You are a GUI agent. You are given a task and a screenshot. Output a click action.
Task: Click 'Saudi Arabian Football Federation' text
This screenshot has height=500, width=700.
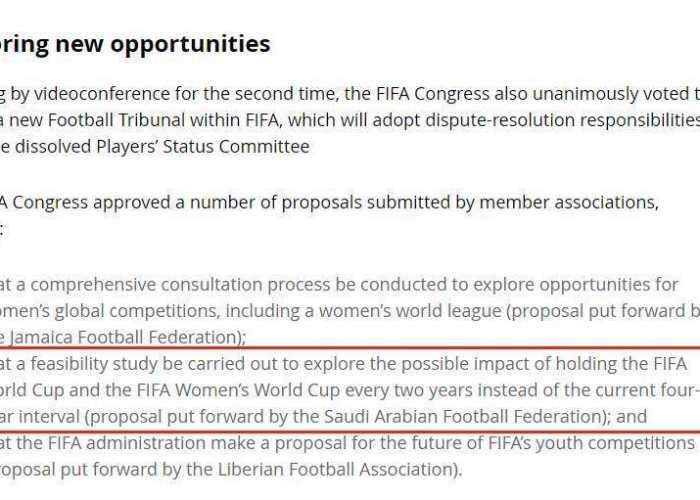coord(464,417)
